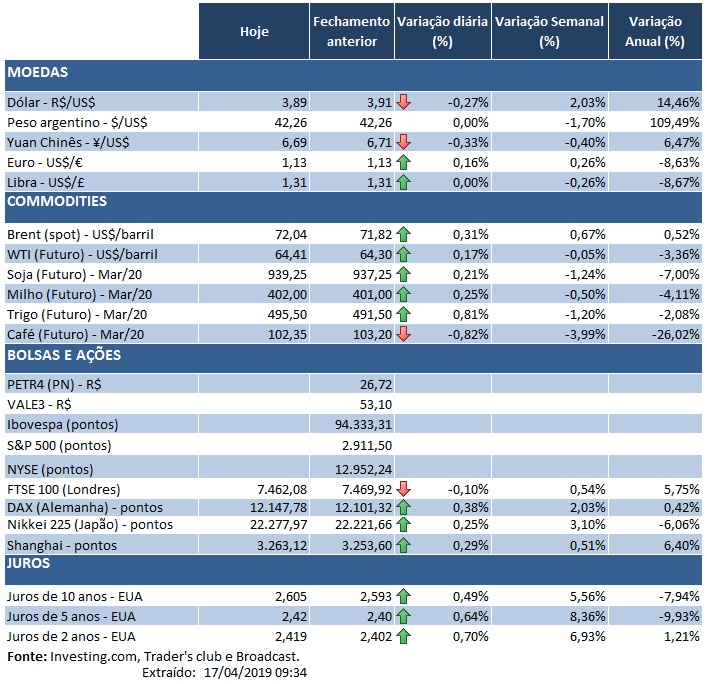Select the Fechamento anterior column header
Viewport: 707px width, 684px height.
[350, 32]
